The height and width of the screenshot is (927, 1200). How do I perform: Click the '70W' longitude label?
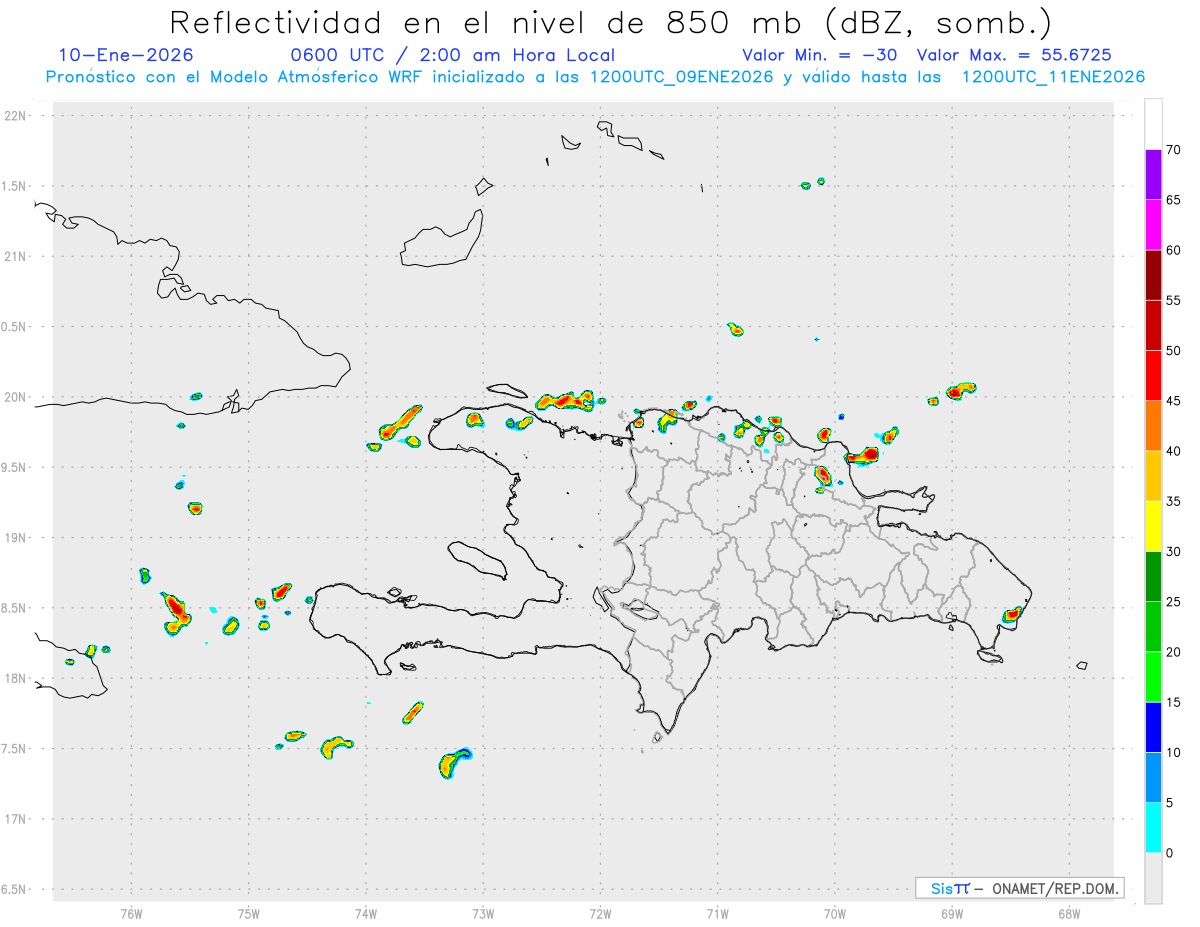[x=834, y=914]
